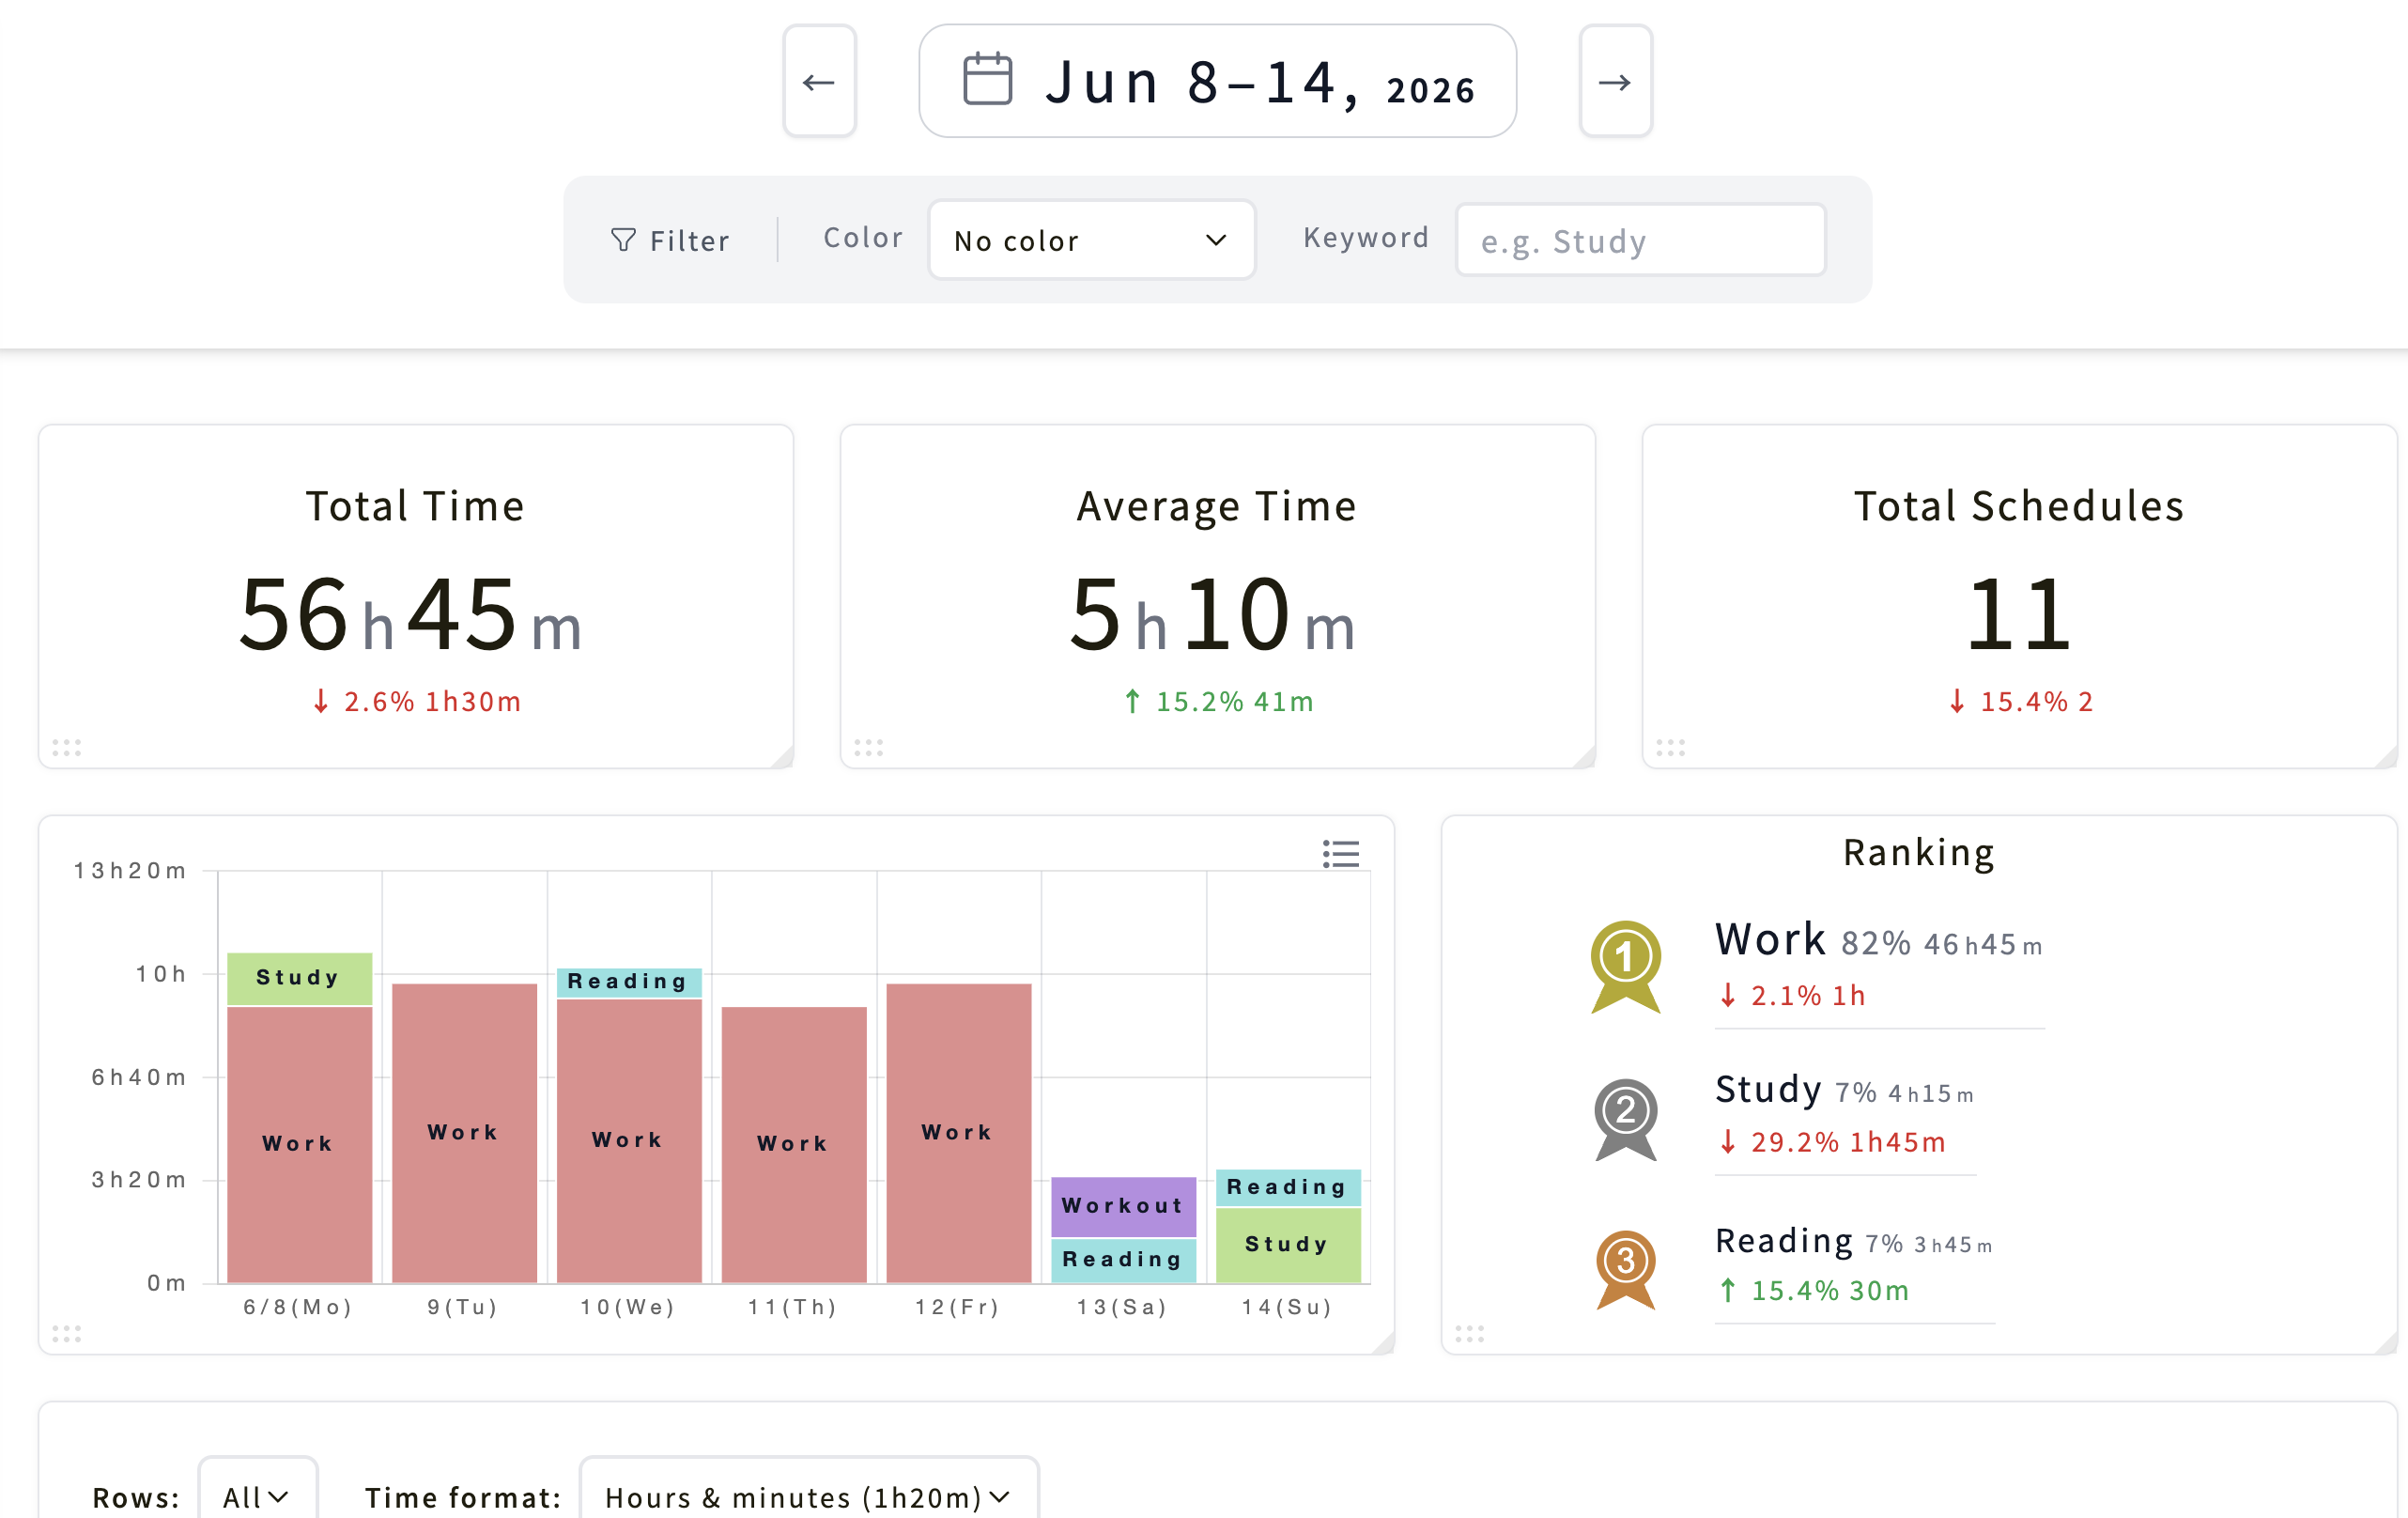Select the Work segment on Monday's bar

300,1144
